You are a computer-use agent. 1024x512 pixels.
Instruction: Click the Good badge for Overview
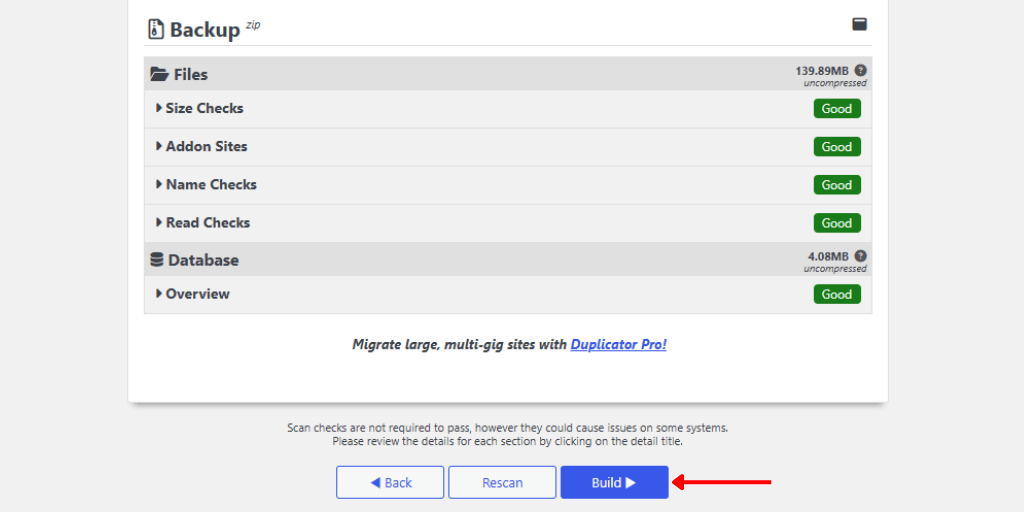point(837,294)
